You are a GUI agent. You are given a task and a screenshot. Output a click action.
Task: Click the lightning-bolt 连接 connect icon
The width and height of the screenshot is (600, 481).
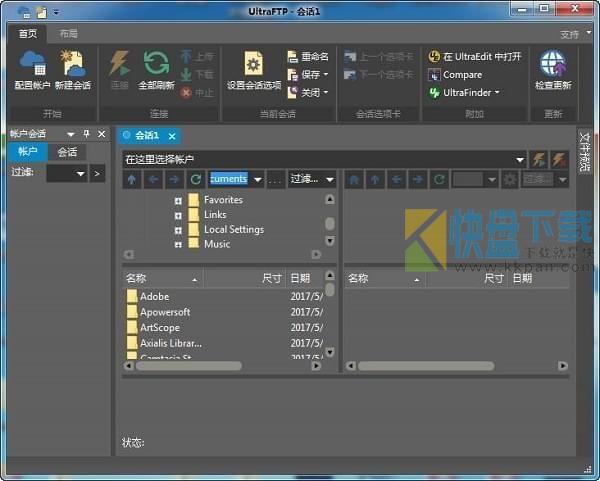119,64
